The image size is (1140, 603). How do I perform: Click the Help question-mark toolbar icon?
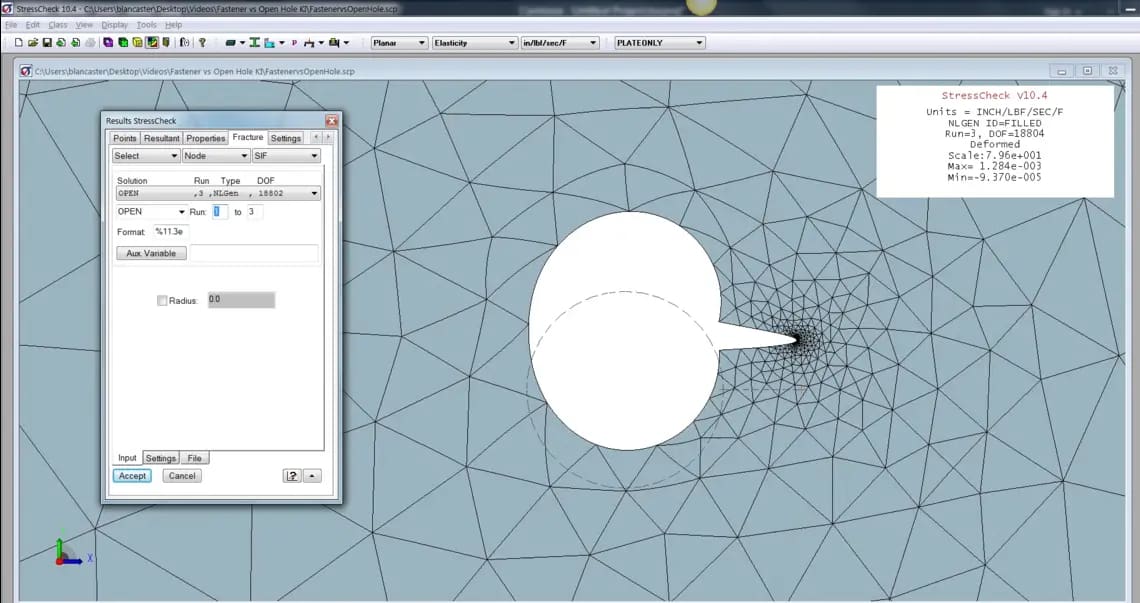click(201, 42)
